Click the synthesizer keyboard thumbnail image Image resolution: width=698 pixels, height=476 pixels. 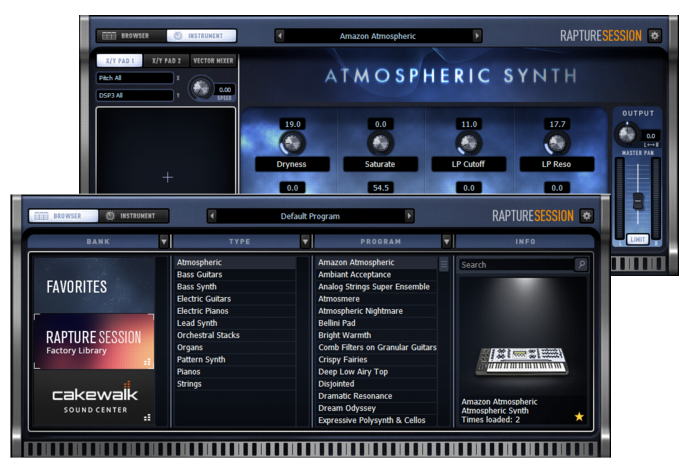coord(522,361)
